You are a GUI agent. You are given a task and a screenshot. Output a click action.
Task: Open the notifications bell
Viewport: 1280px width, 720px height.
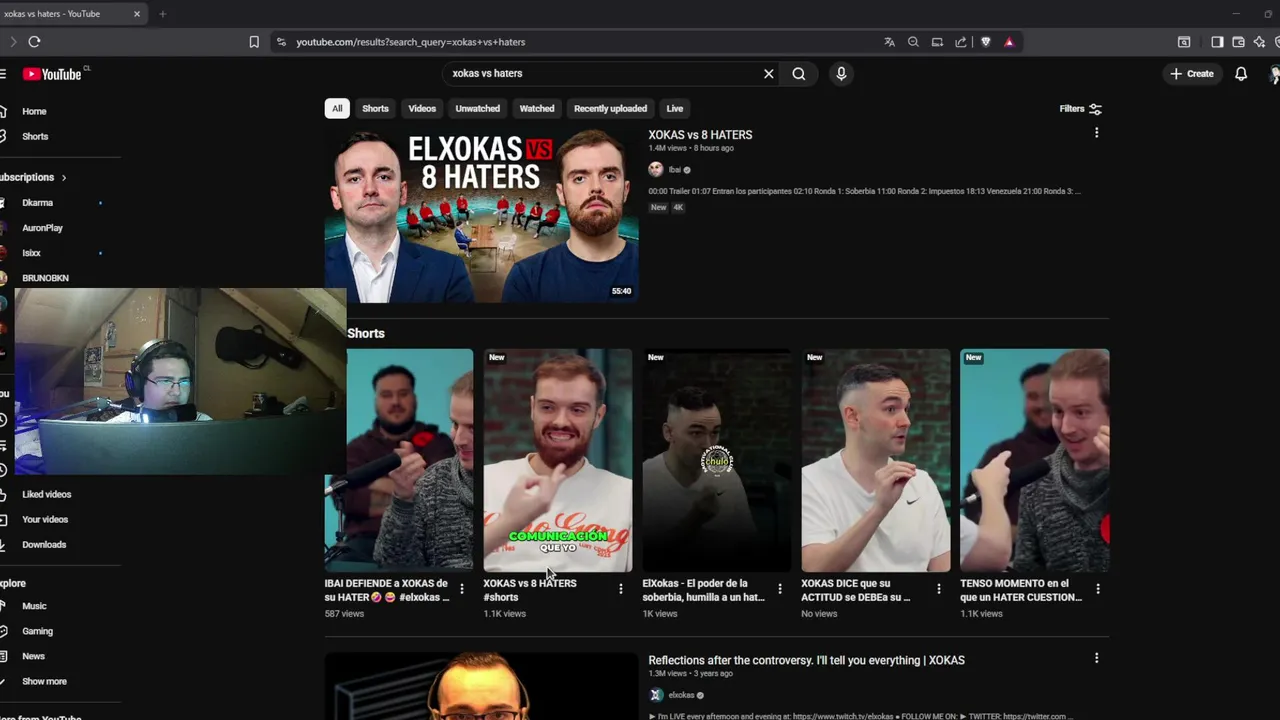(1241, 73)
